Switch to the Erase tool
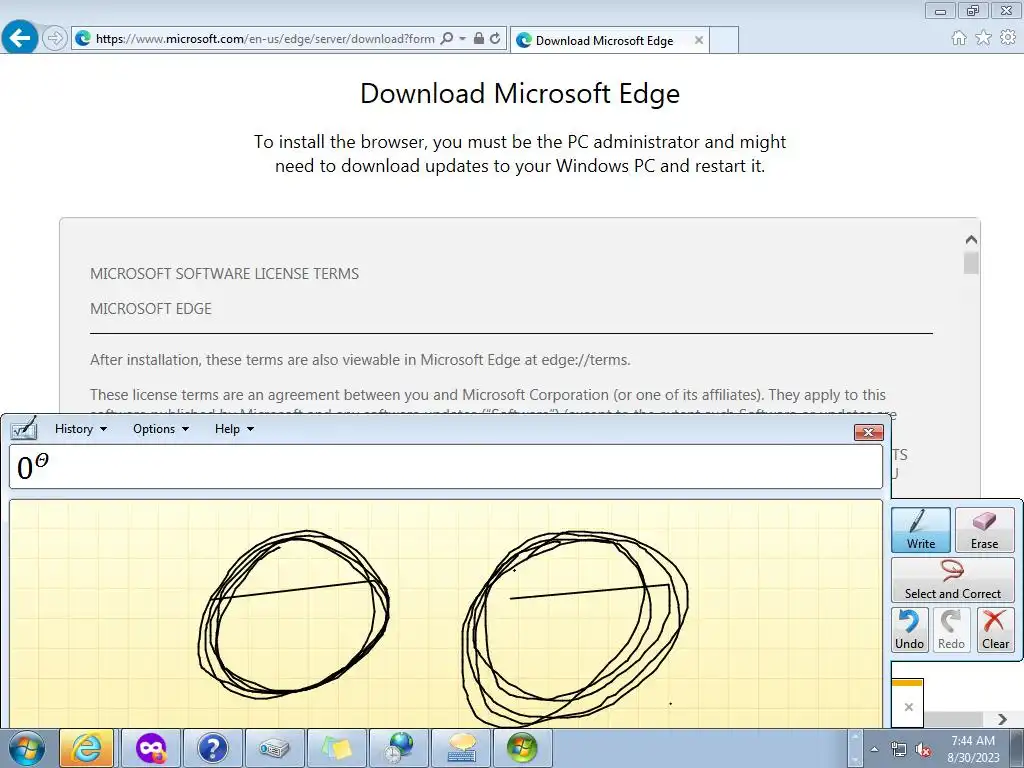The height and width of the screenshot is (768, 1024). point(984,530)
